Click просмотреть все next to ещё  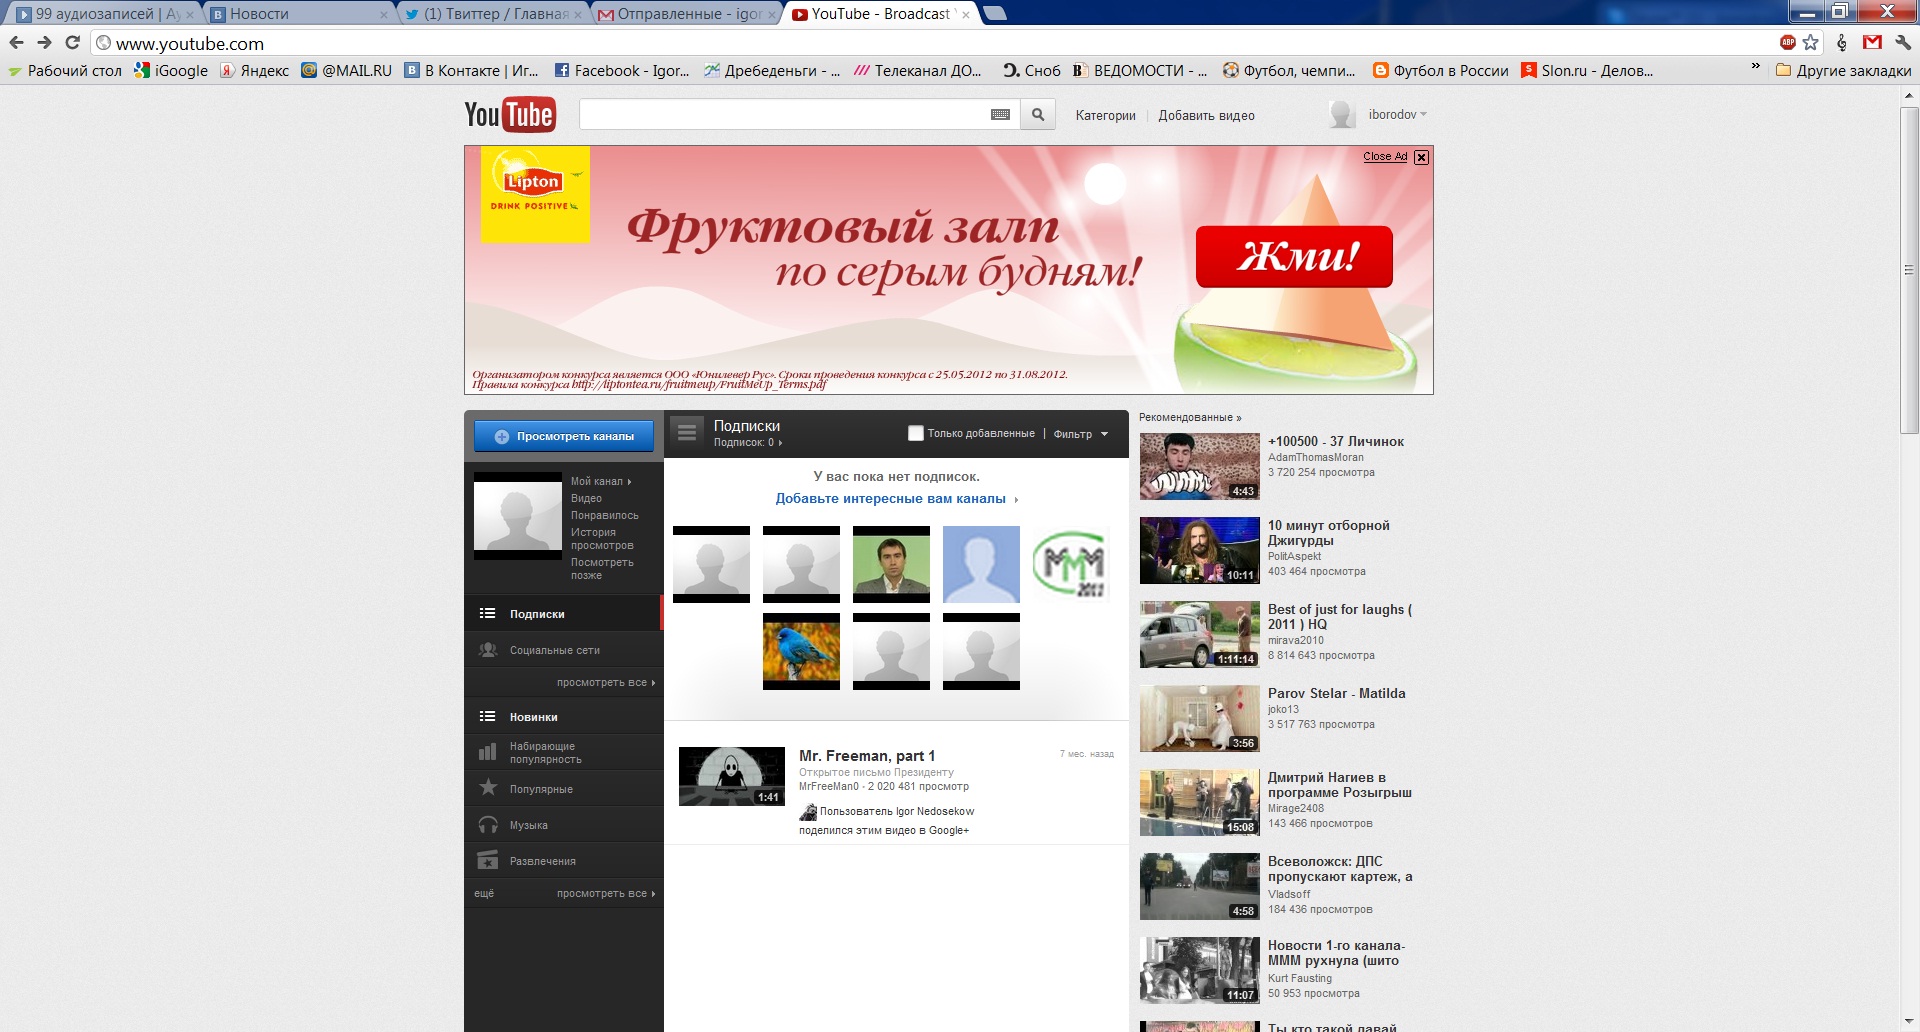[606, 893]
